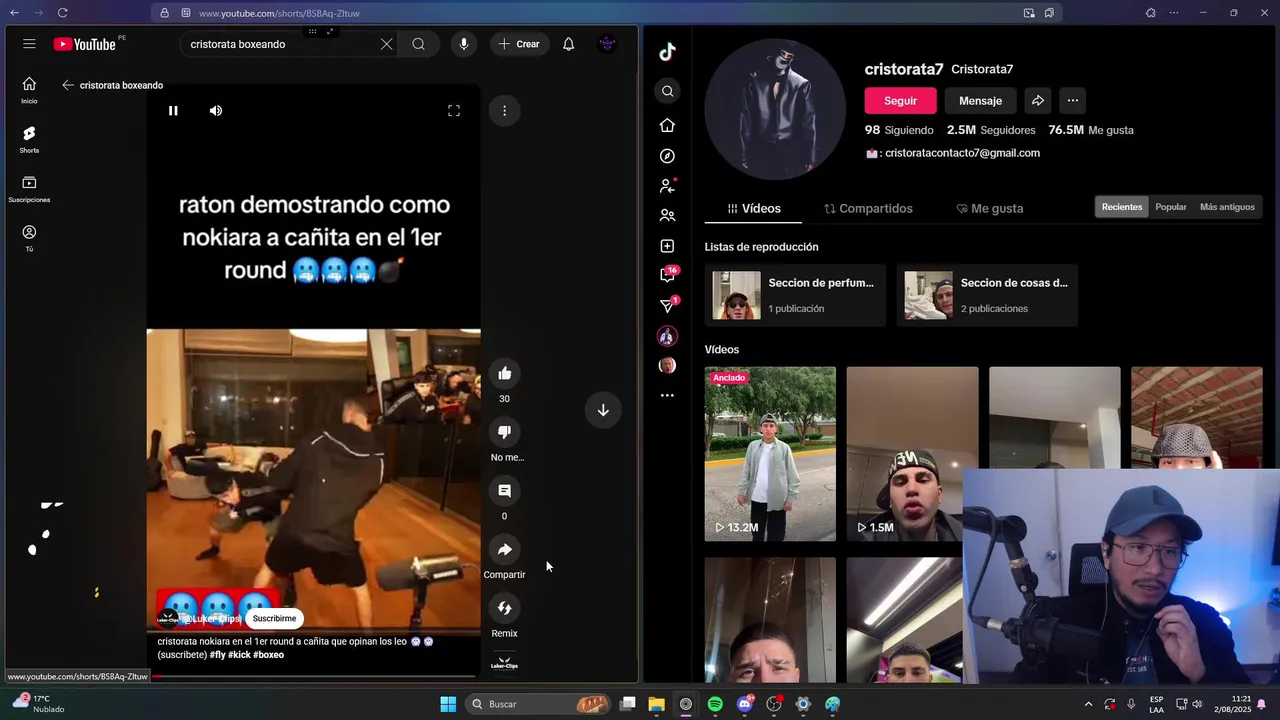Open the 98 Siguiendo following list
The width and height of the screenshot is (1280, 720).
tap(899, 130)
